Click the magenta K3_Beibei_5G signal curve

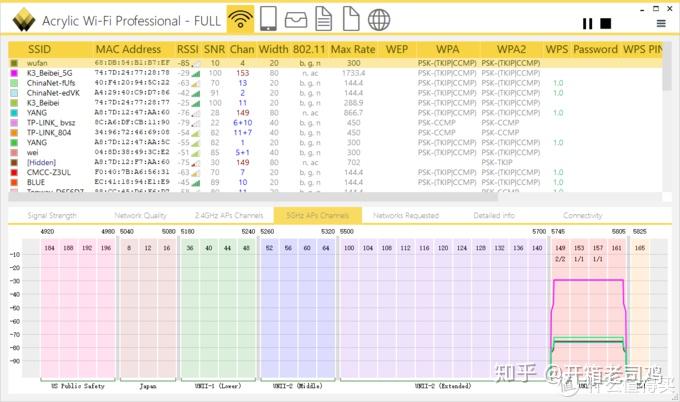pos(588,280)
